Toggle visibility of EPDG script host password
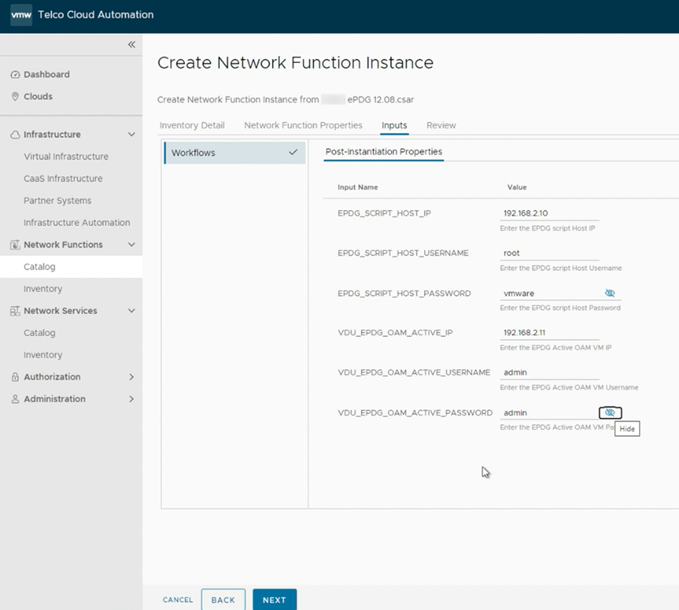The image size is (679, 610). tap(610, 293)
